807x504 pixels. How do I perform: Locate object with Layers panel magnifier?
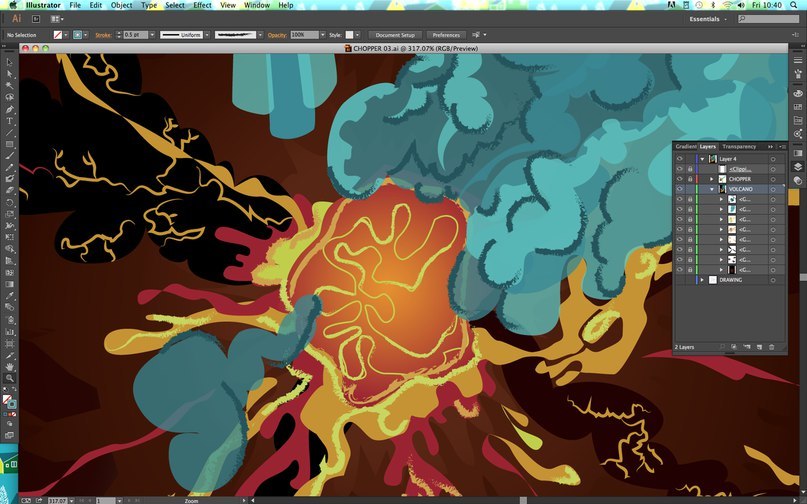click(x=723, y=347)
